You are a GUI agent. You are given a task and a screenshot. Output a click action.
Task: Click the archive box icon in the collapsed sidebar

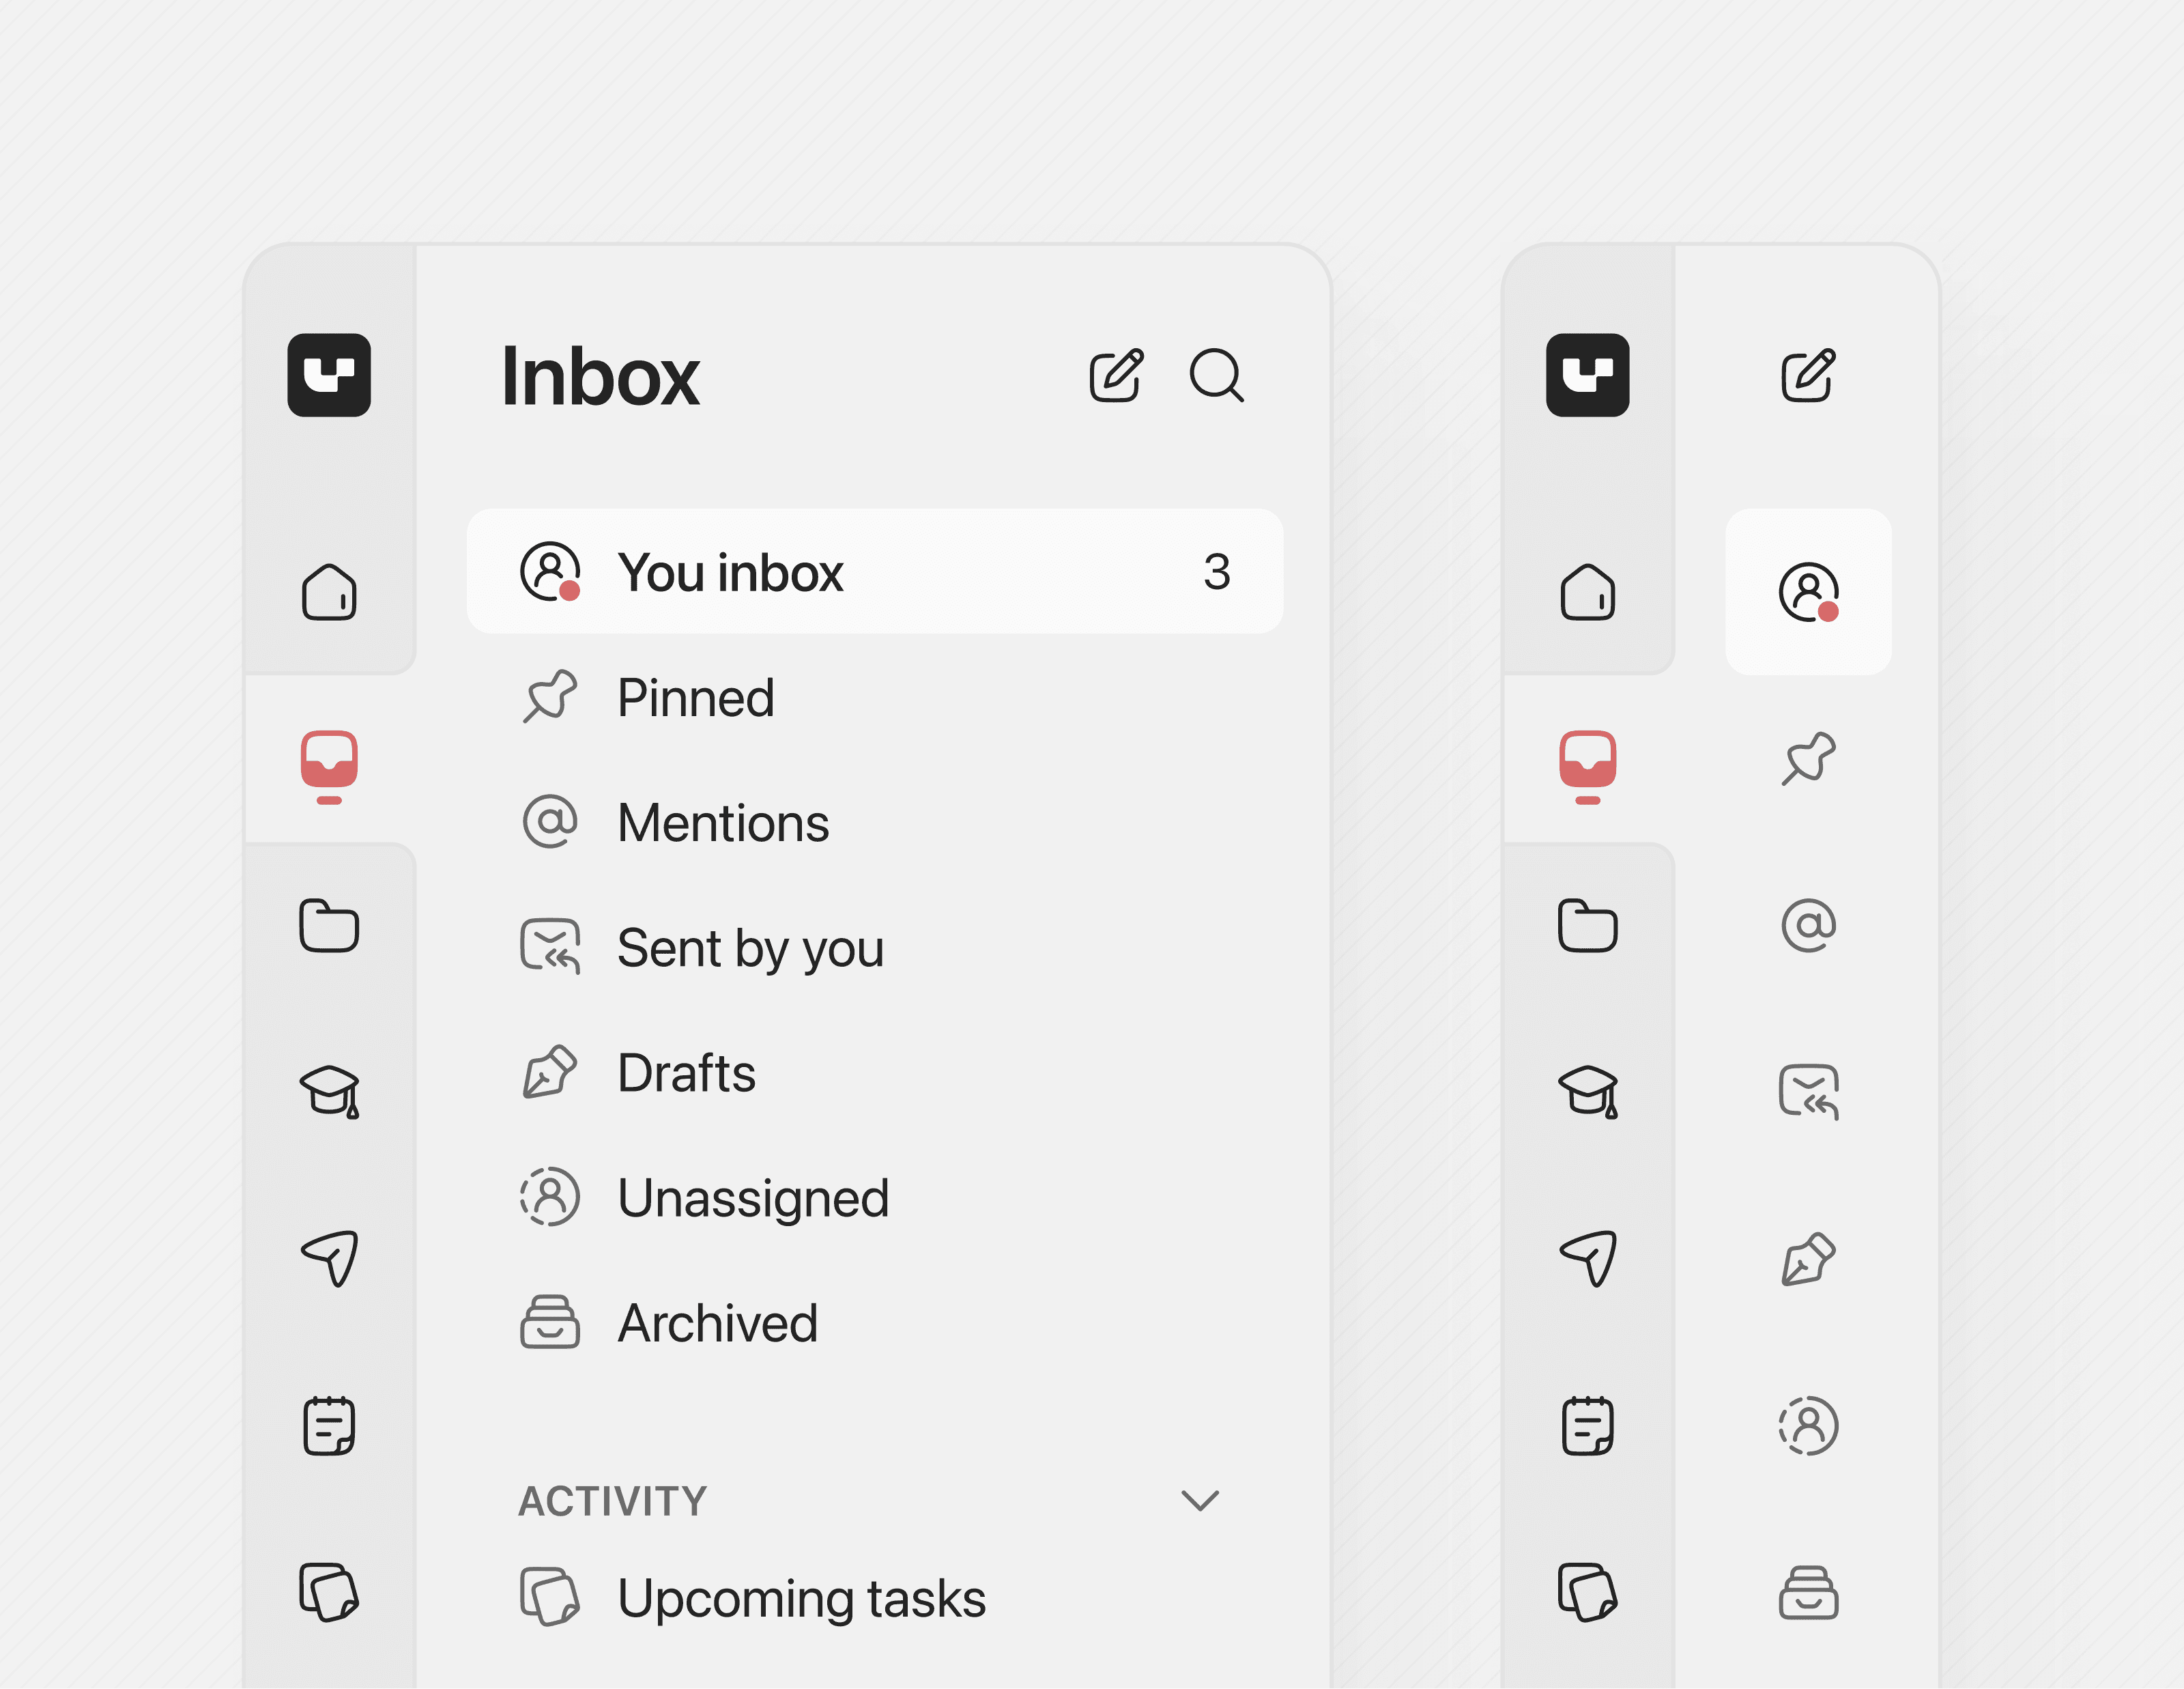coord(1808,1592)
